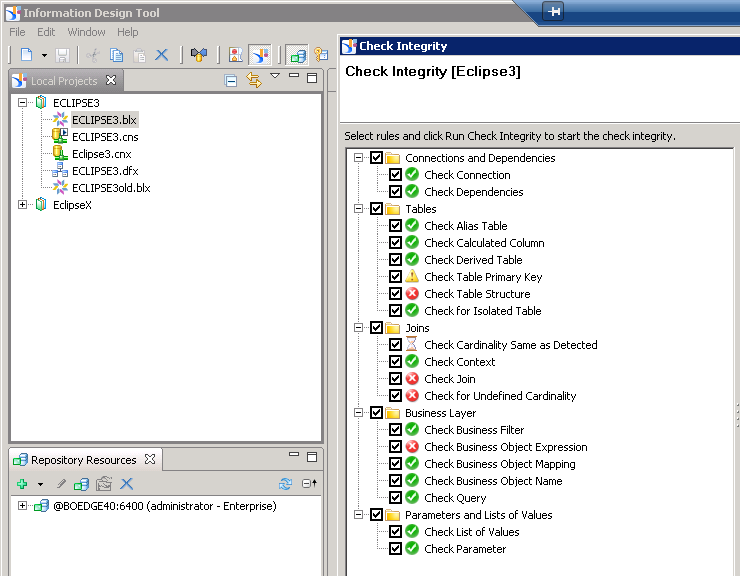Open dropdown arrow beside green plus icon
The width and height of the screenshot is (740, 576).
(41, 484)
